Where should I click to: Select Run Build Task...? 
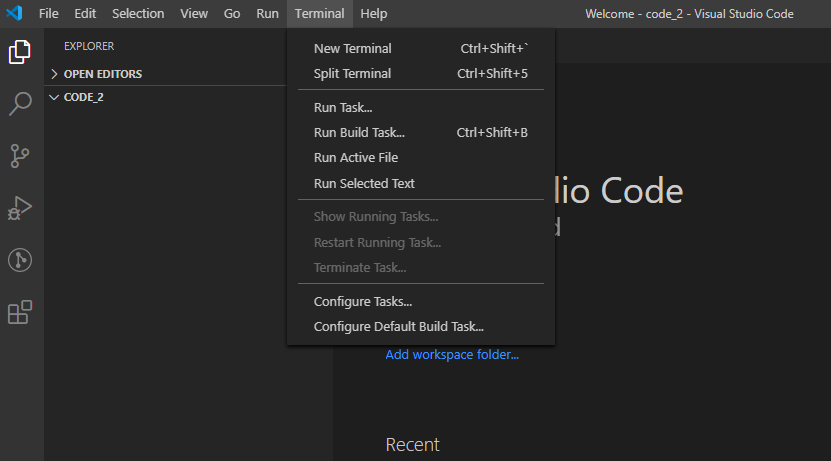coord(421,132)
